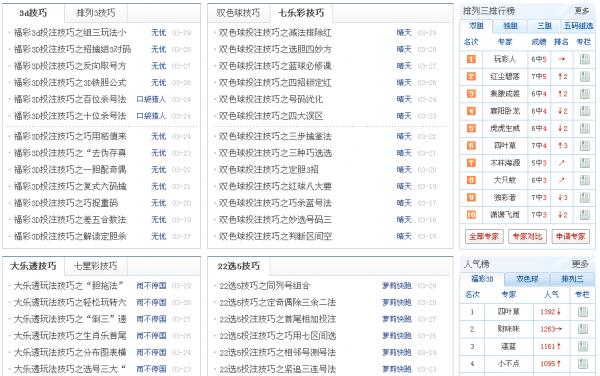The height and width of the screenshot is (376, 600).
Task: Open article 双色球投注技巧之号码优化
Action: tap(271, 99)
